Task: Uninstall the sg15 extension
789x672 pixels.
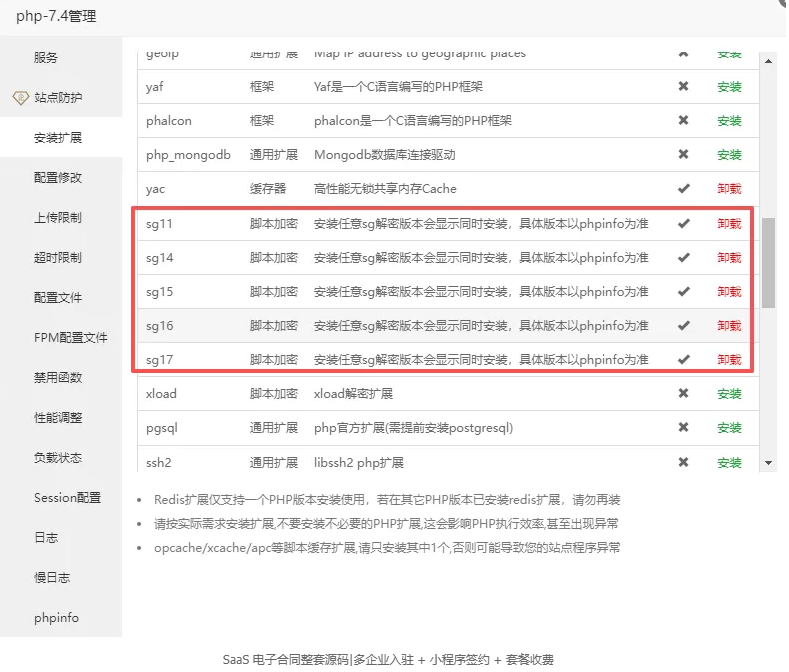Action: [x=729, y=291]
